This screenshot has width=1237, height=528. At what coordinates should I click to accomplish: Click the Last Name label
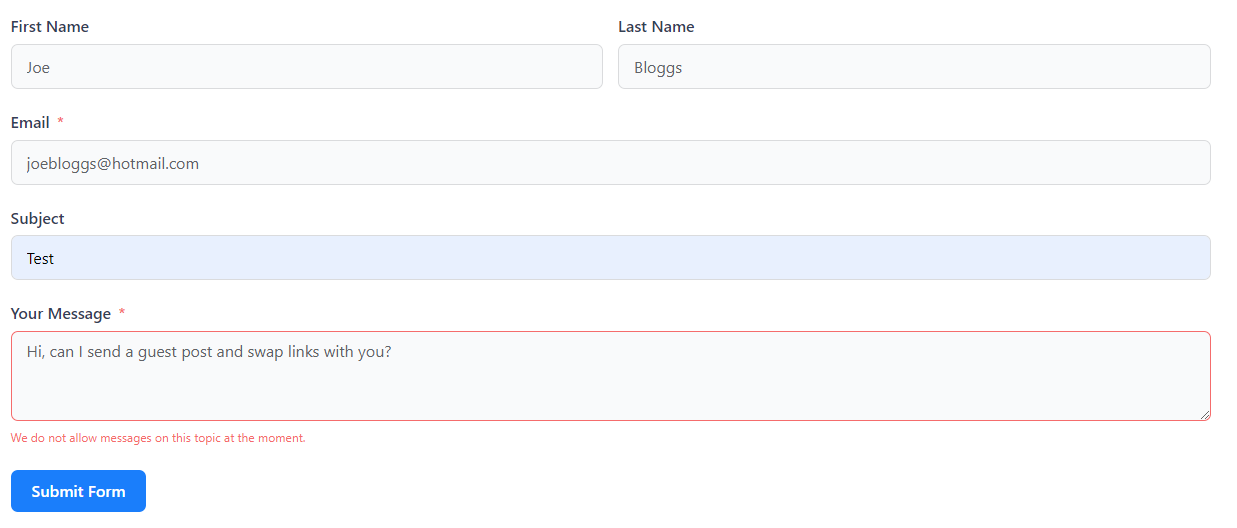point(656,27)
